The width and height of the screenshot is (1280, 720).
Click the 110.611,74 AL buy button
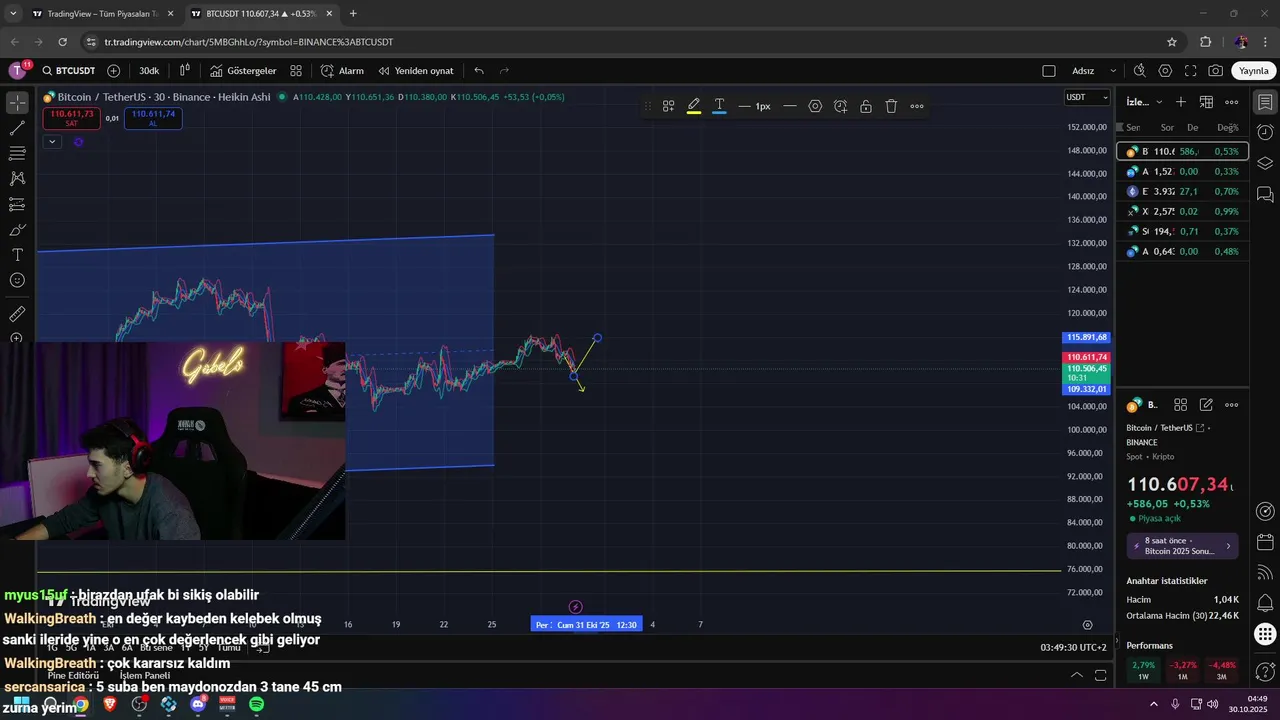coord(153,118)
